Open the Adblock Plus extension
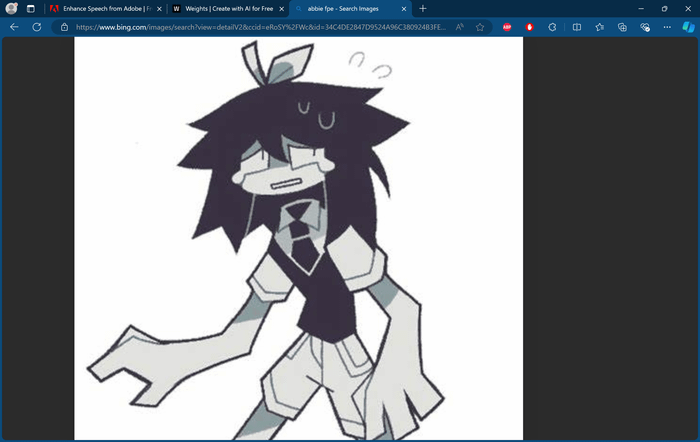Image resolution: width=700 pixels, height=442 pixels. 507,27
